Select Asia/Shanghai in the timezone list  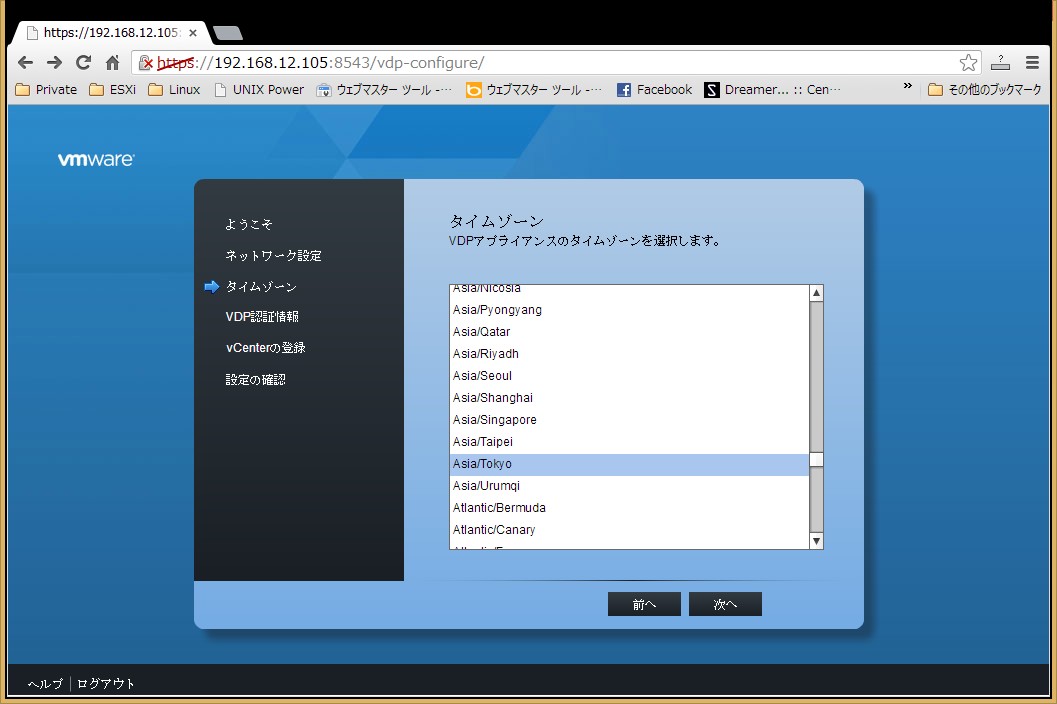click(x=630, y=398)
